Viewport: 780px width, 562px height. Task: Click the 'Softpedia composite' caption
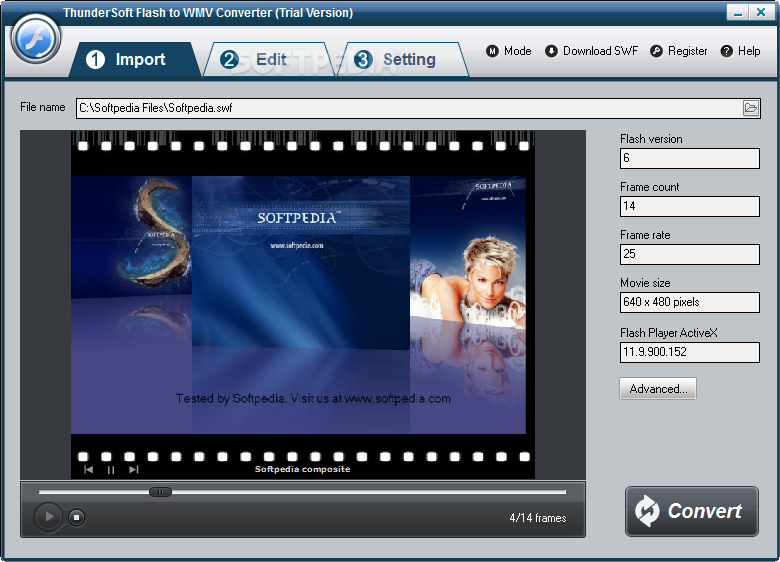pyautogui.click(x=302, y=469)
